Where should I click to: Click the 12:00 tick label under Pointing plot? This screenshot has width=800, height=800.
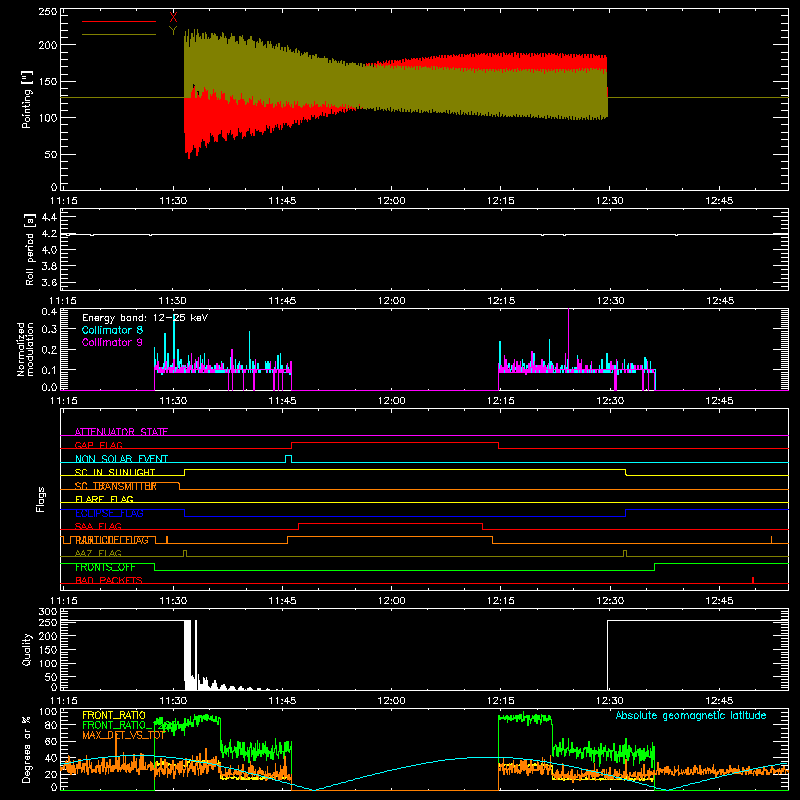(x=391, y=201)
